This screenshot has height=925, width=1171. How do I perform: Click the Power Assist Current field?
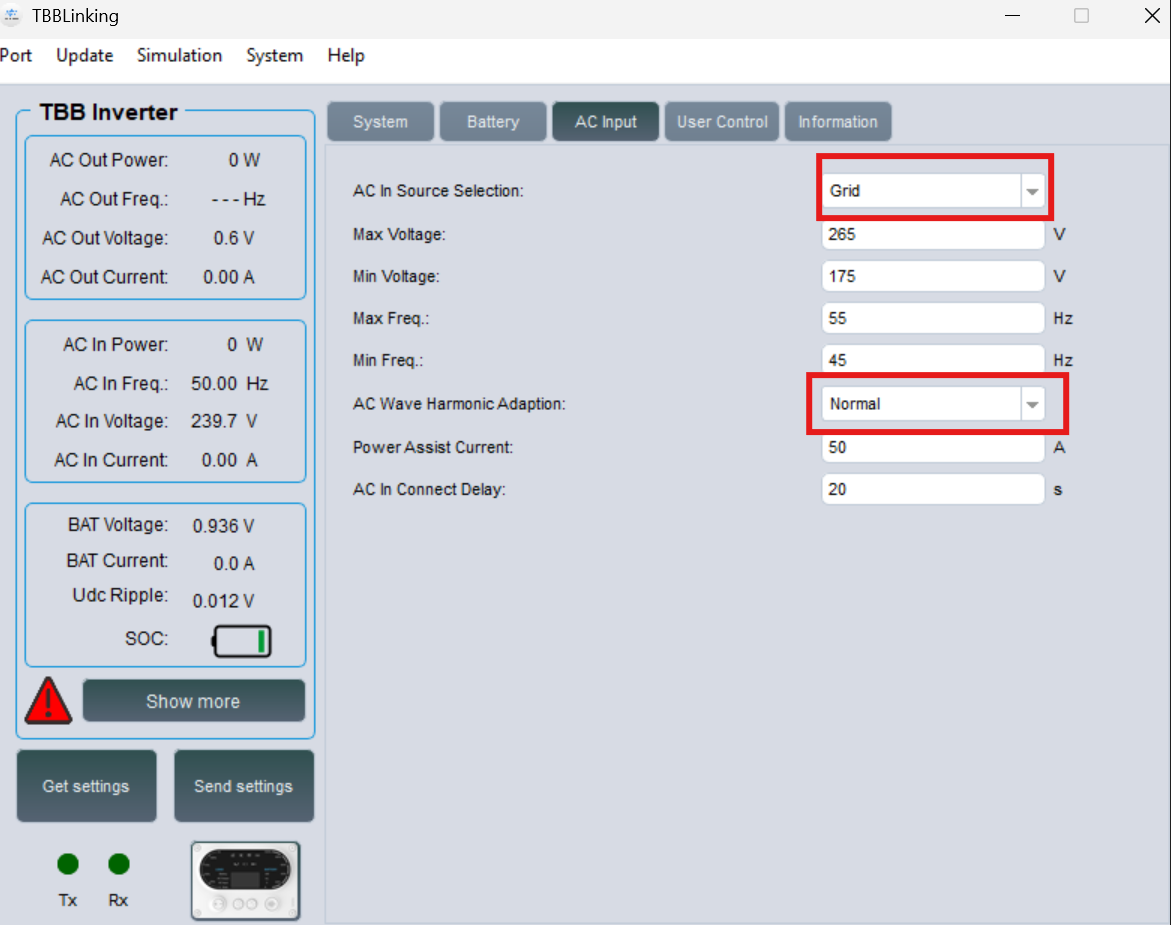coord(933,447)
